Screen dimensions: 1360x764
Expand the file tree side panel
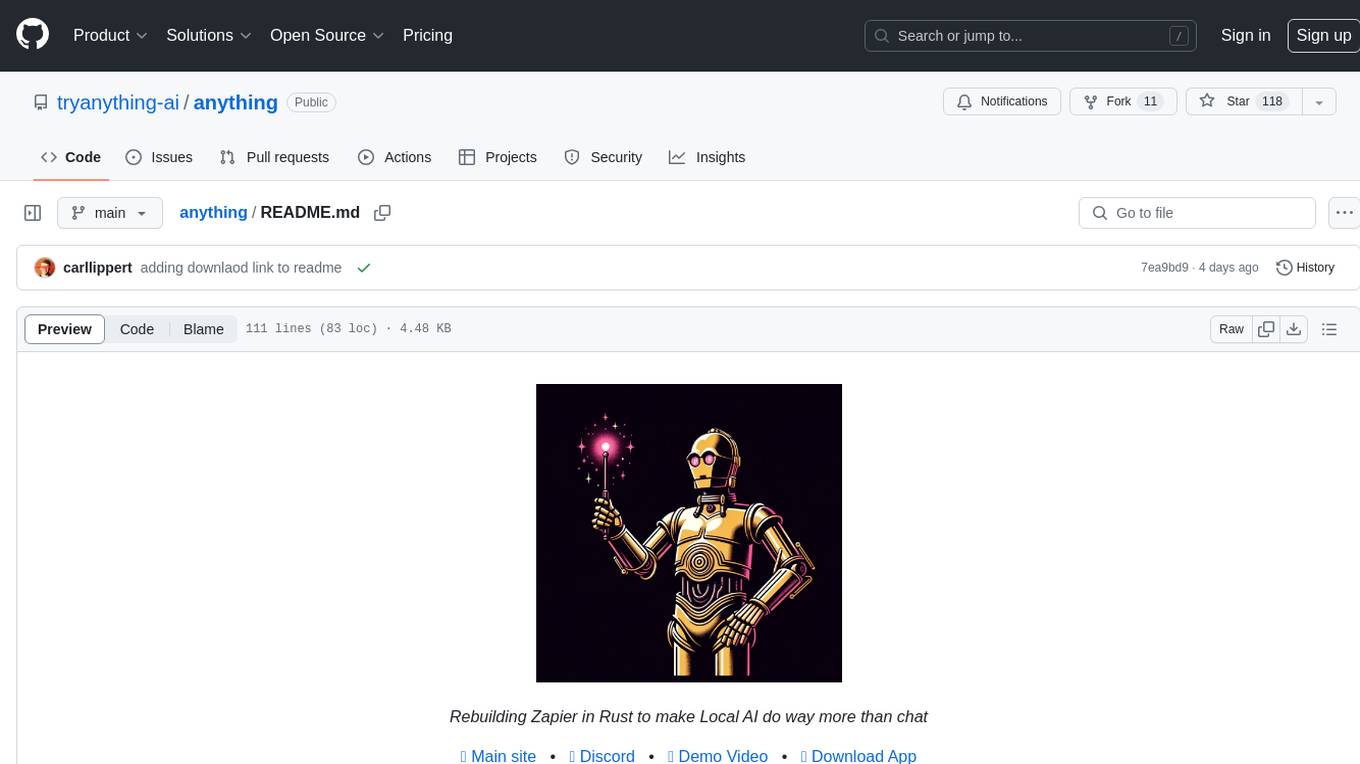(32, 213)
